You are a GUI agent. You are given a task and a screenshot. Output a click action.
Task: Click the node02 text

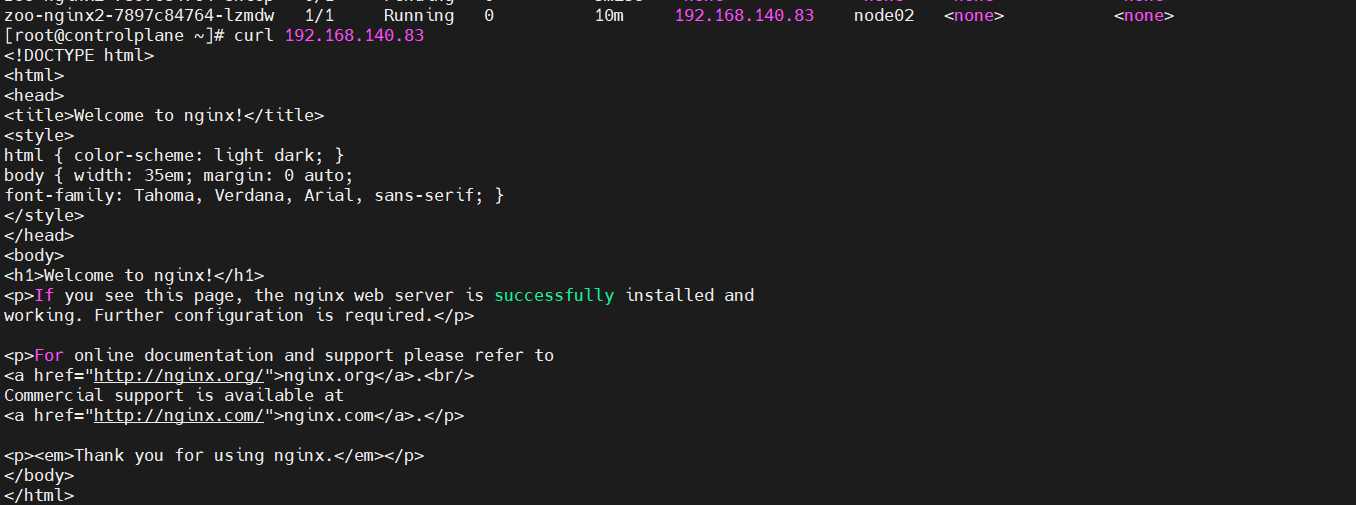[x=884, y=16]
